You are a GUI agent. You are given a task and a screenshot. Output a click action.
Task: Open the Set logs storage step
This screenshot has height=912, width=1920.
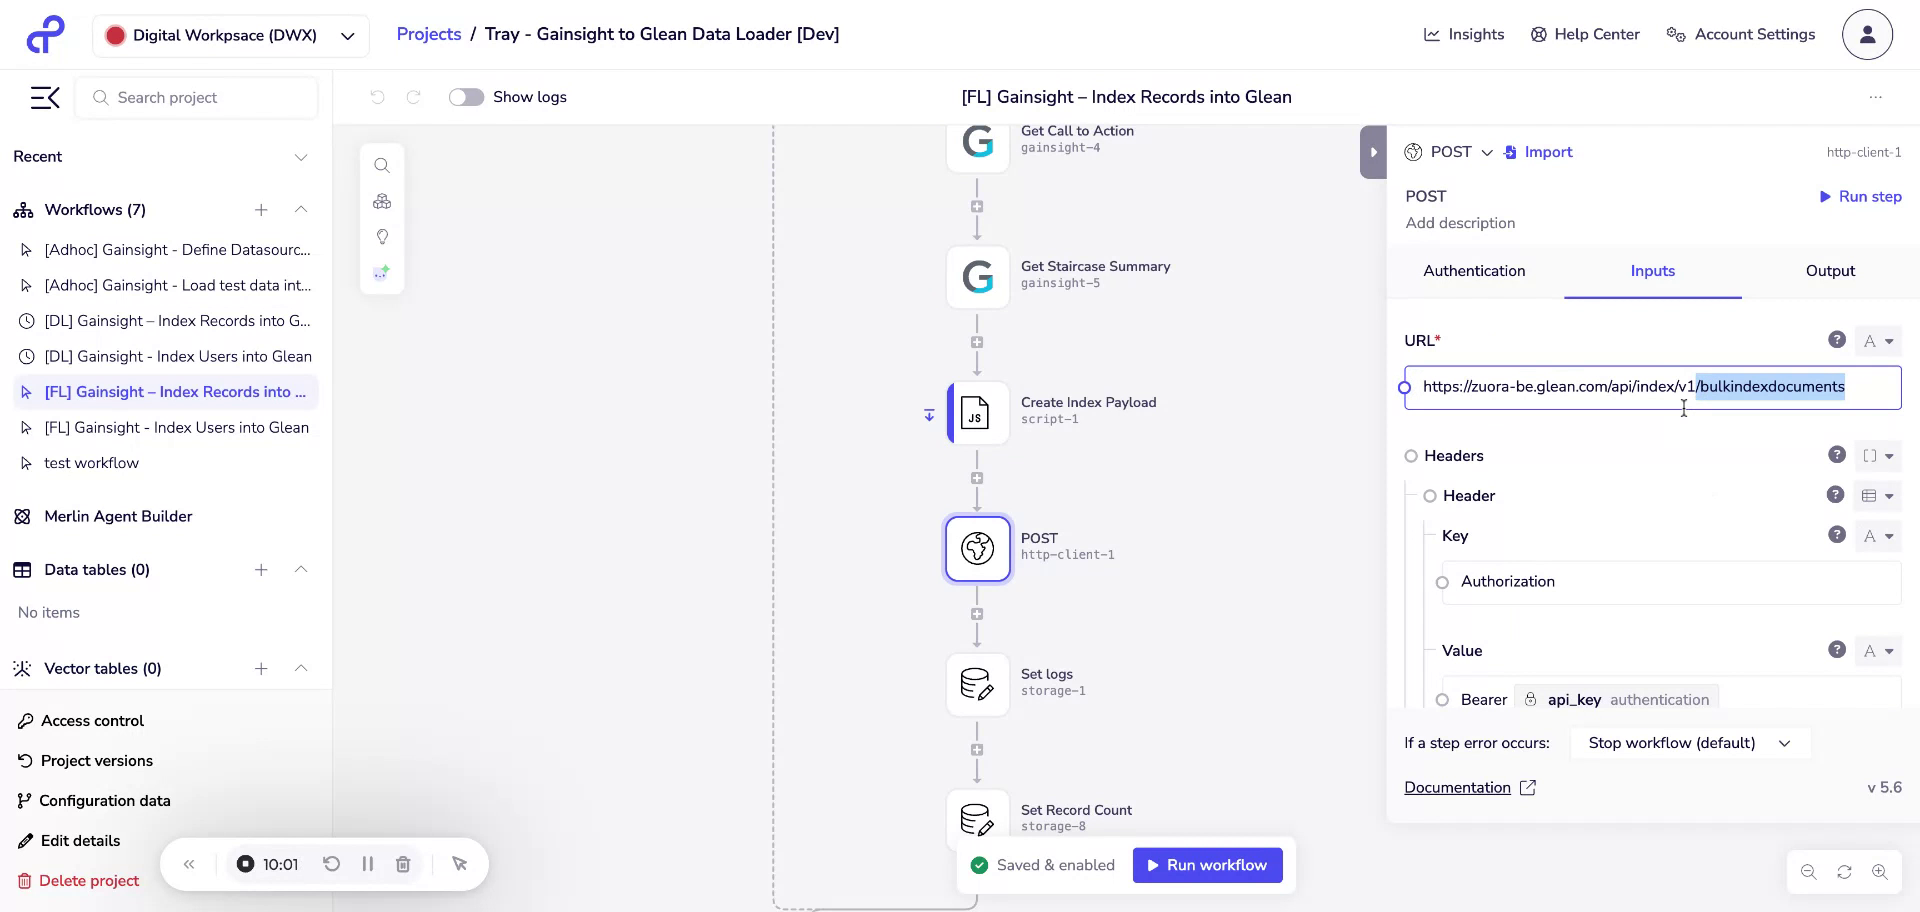click(977, 684)
